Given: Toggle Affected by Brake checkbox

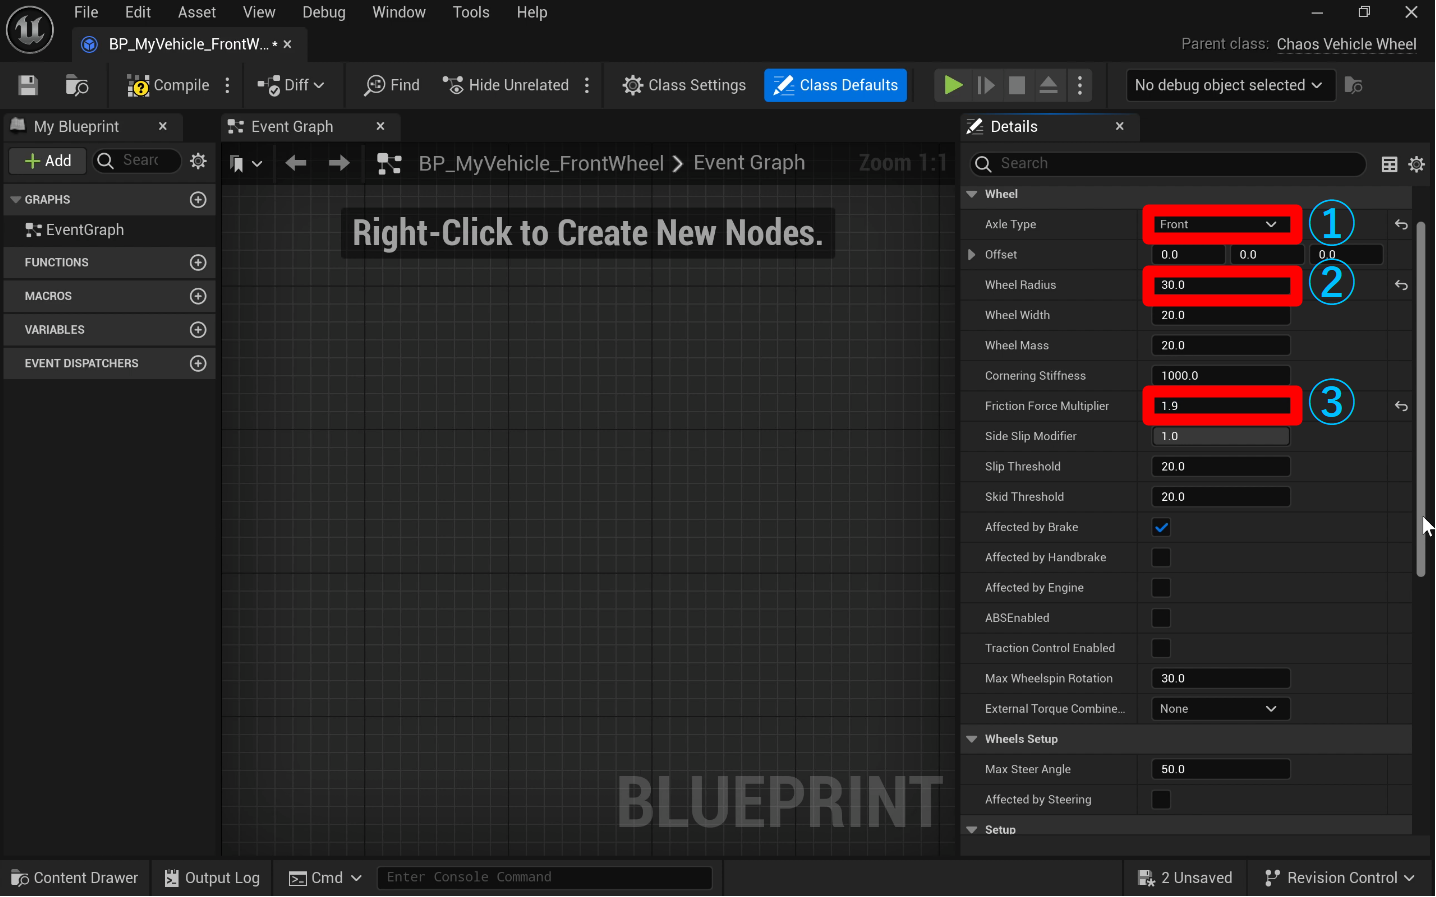Looking at the screenshot, I should [1161, 527].
